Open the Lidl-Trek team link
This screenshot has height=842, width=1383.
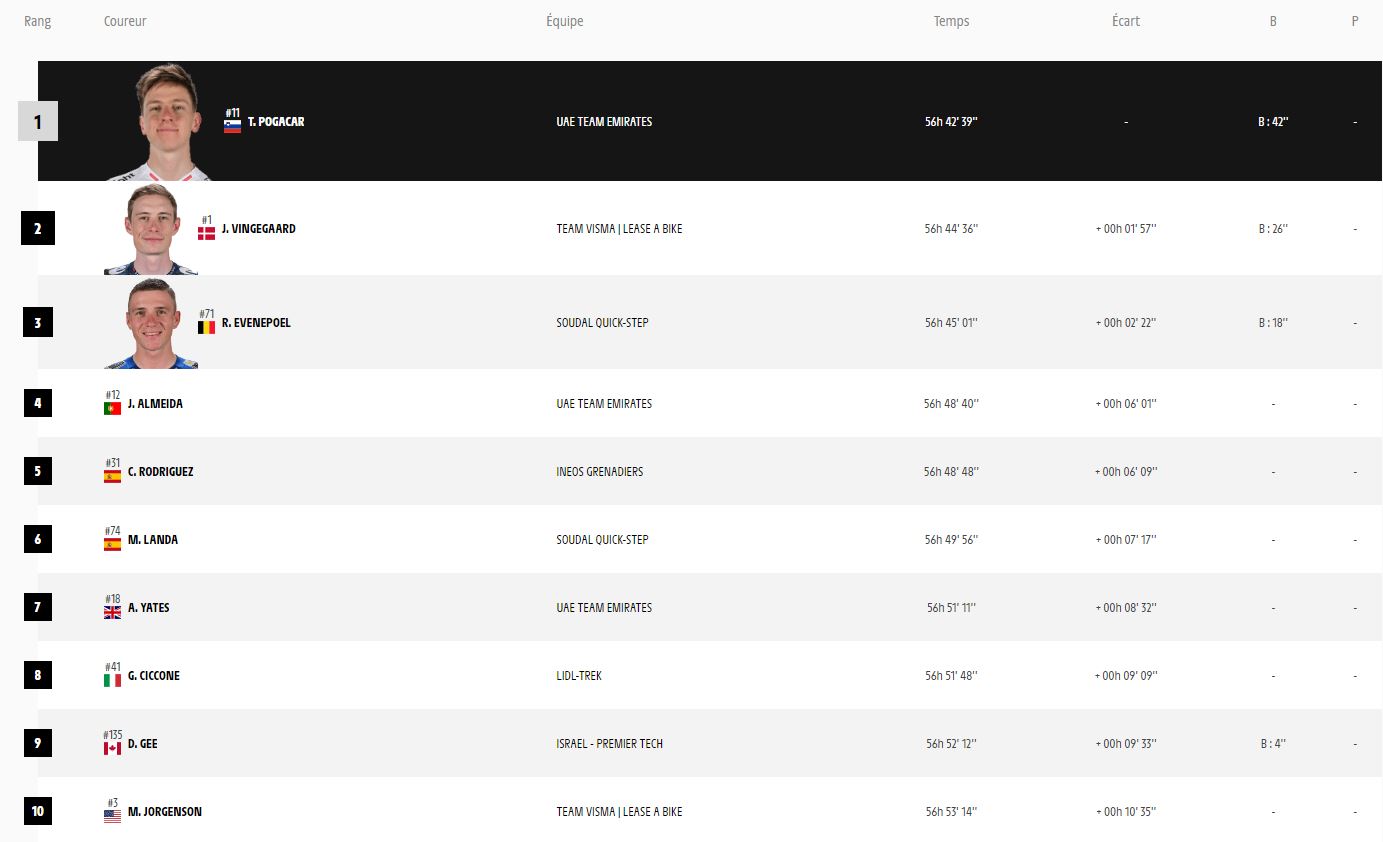point(579,676)
